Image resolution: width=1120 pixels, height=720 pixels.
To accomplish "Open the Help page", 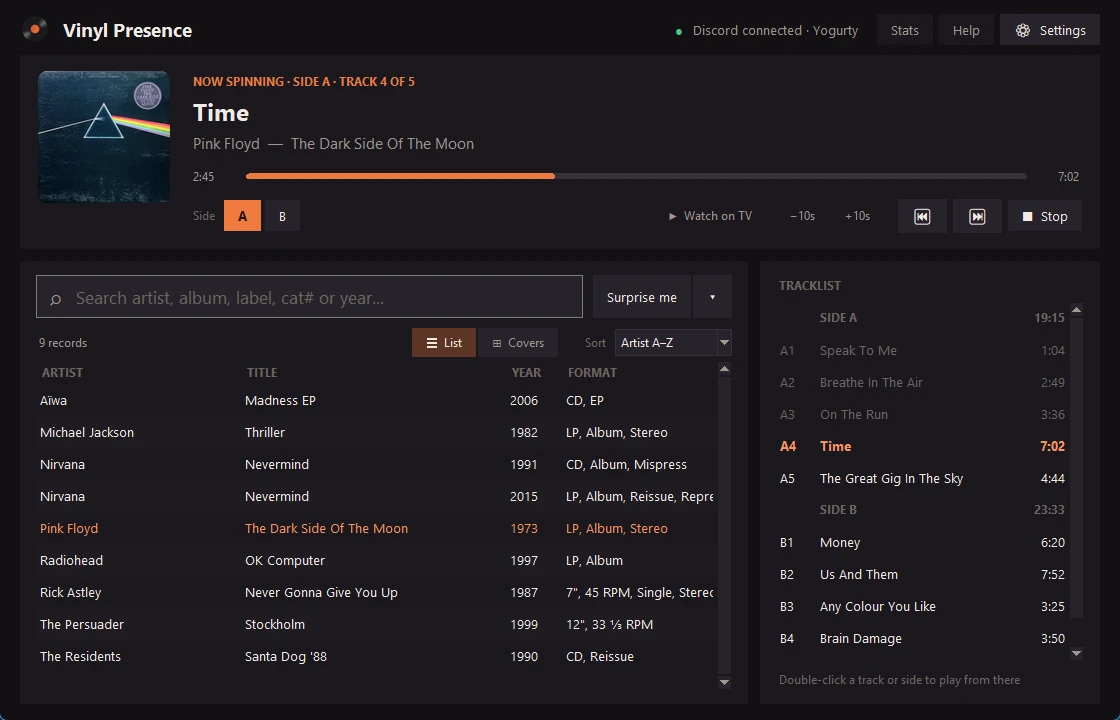I will click(x=966, y=30).
